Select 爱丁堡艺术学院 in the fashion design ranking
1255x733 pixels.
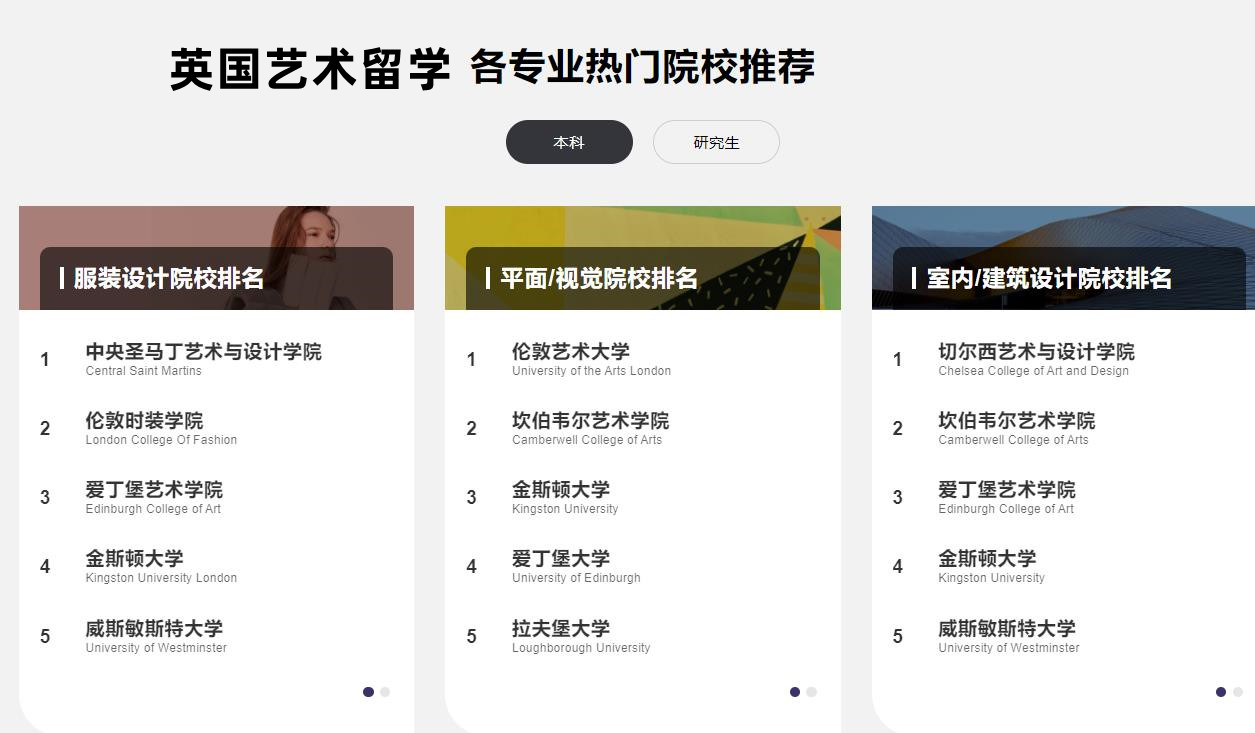tap(154, 490)
